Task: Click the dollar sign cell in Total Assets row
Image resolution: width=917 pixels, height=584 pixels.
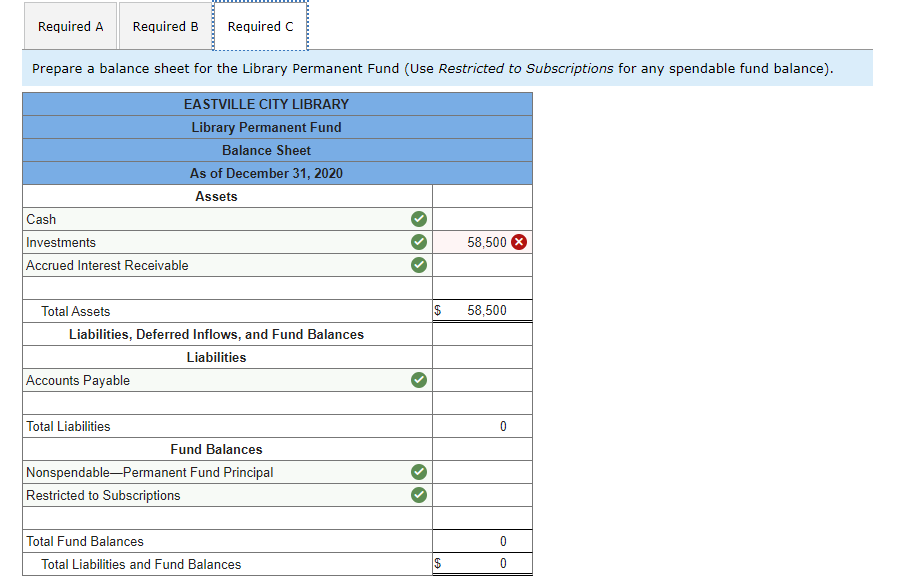Action: click(x=437, y=310)
